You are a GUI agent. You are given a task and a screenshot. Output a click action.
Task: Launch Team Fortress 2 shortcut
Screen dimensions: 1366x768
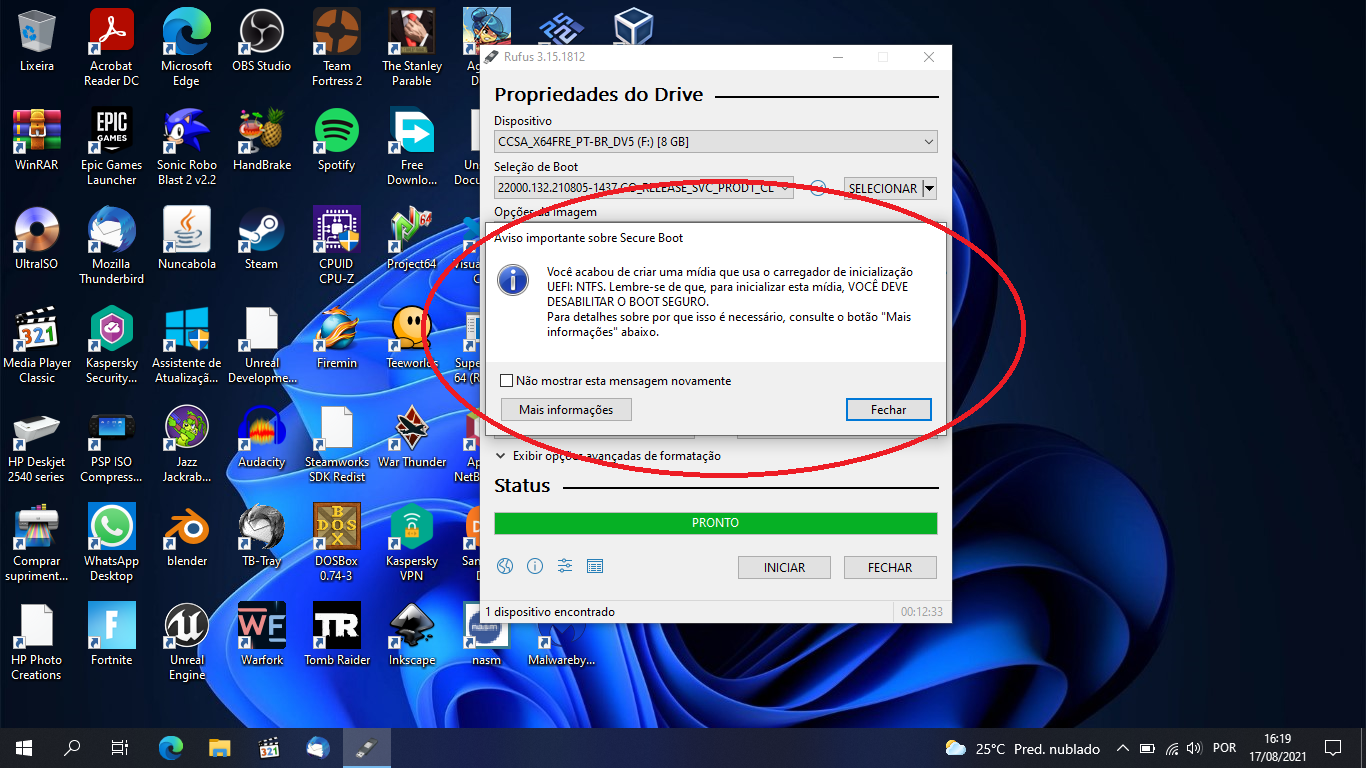[337, 48]
